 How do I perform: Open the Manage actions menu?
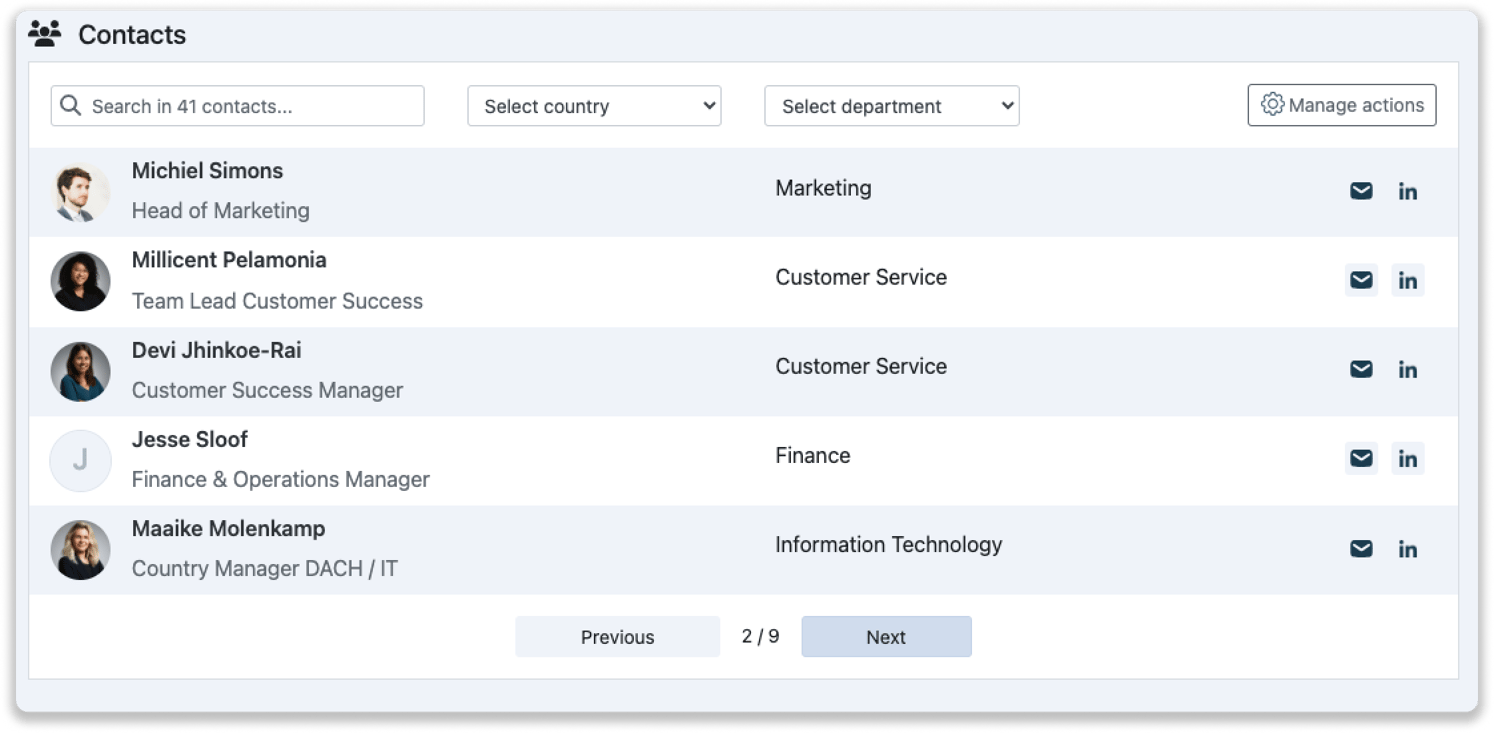tap(1341, 105)
